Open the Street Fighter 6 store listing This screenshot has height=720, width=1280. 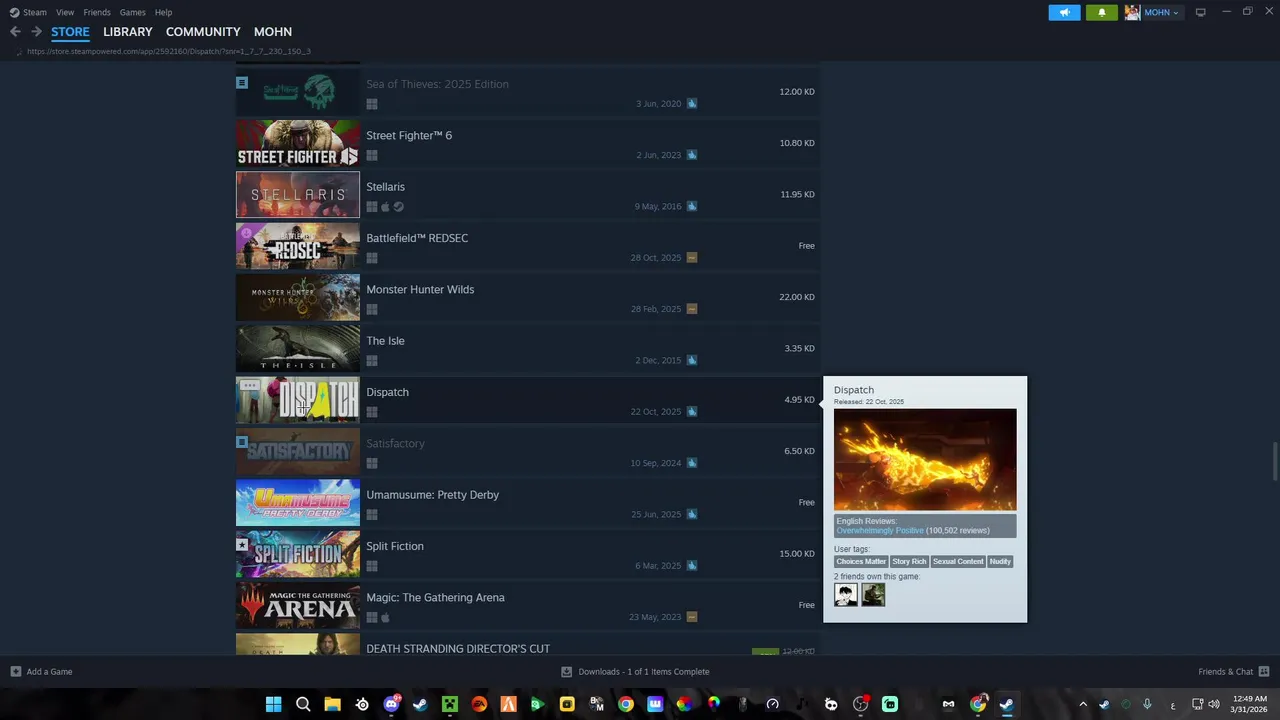tap(528, 143)
